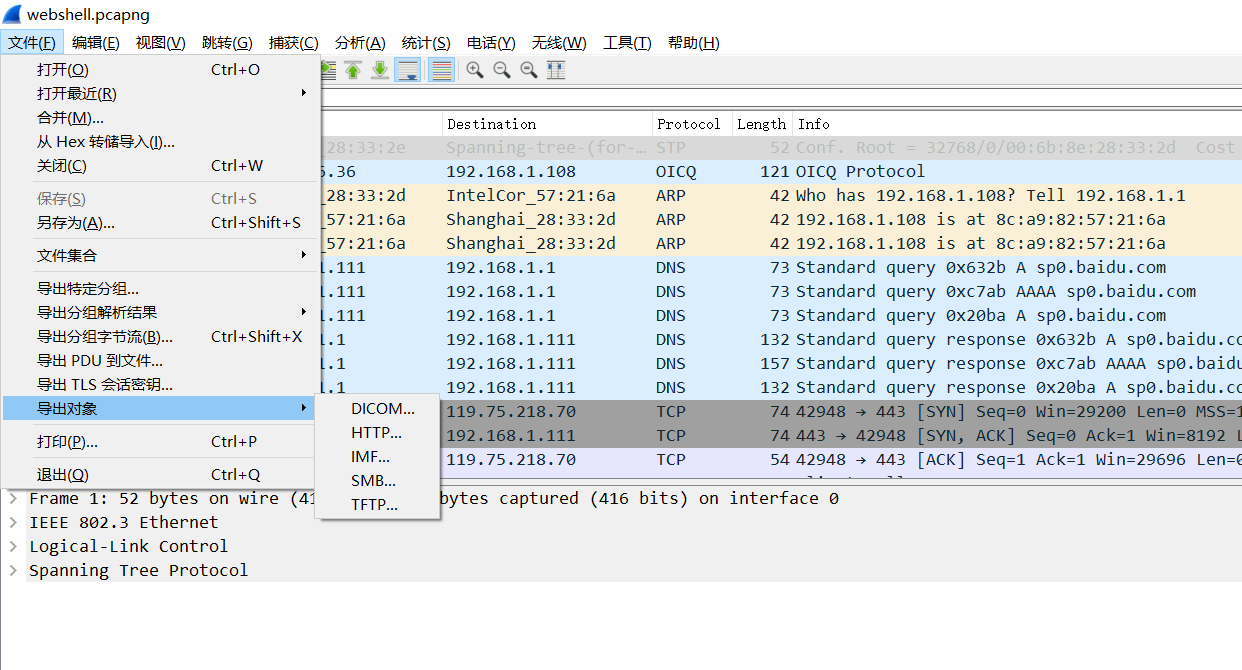This screenshot has height=670, width=1242.
Task: Open the 无线(W) menu
Action: pos(559,42)
